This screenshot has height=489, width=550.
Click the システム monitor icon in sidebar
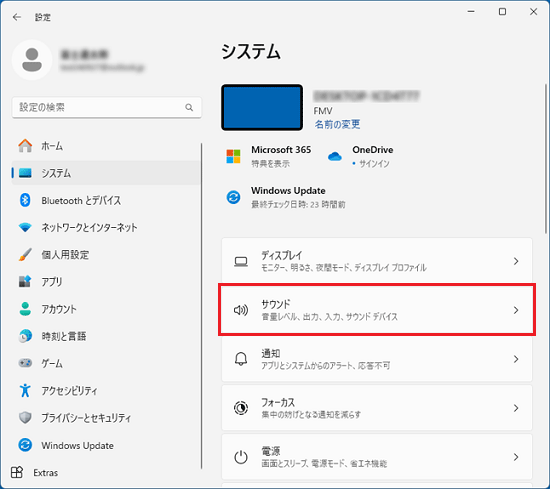click(25, 173)
